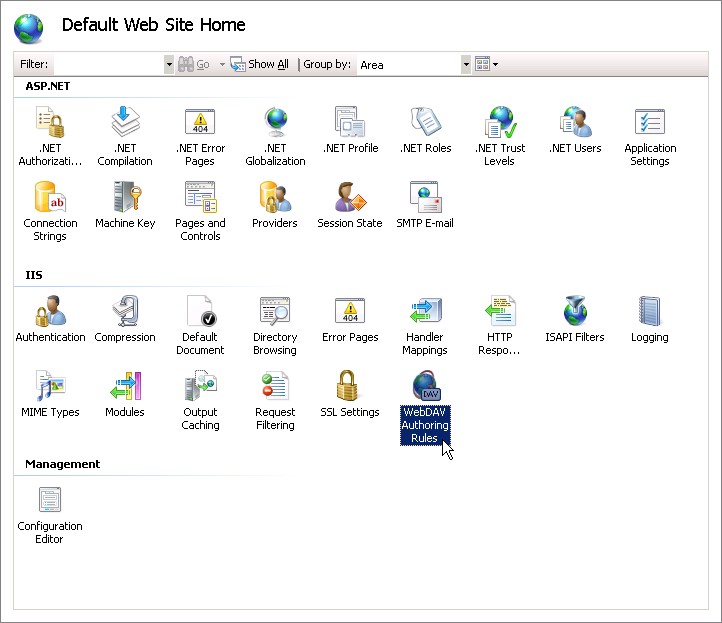Open .NET Error Pages feature
This screenshot has height=623, width=722.
(x=200, y=136)
